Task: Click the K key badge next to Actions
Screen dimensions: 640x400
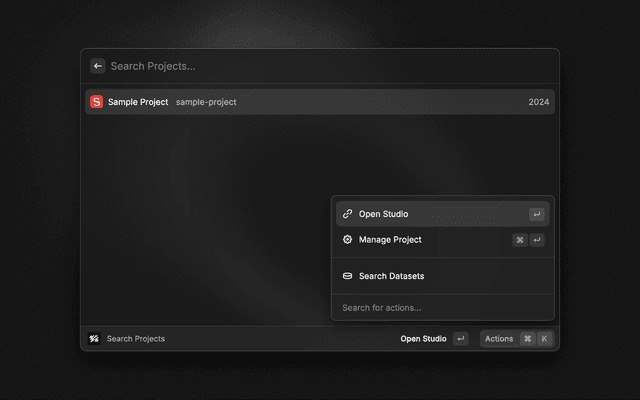Action: point(545,339)
